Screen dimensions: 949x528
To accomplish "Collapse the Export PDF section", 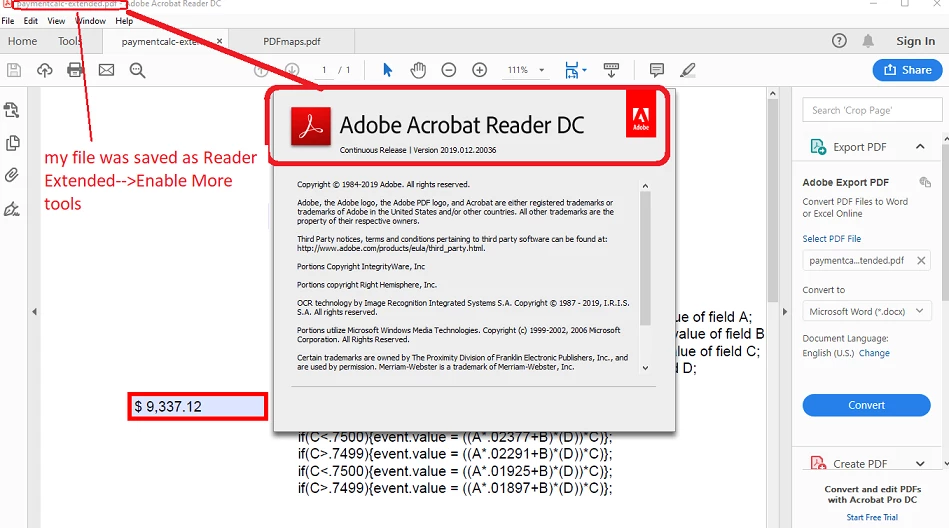I will click(920, 147).
